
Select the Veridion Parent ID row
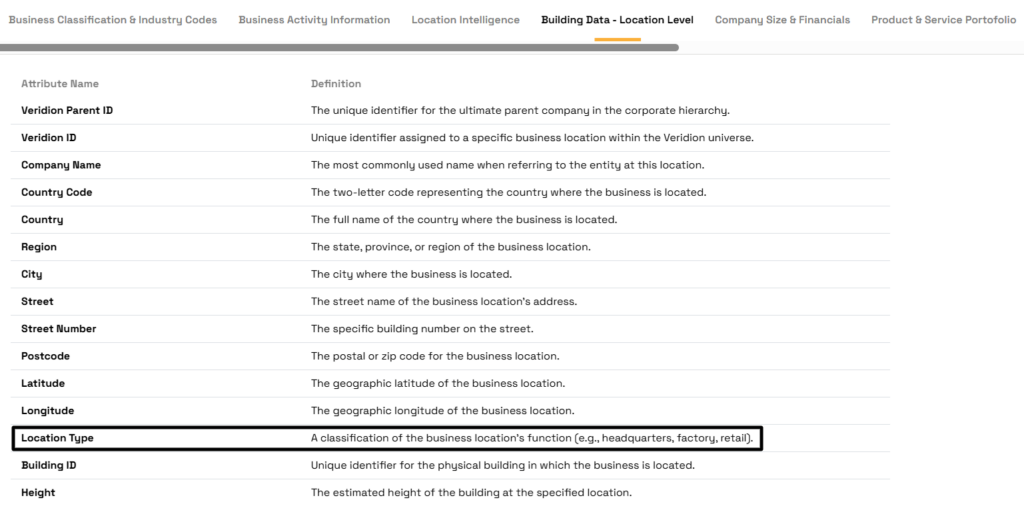click(67, 110)
